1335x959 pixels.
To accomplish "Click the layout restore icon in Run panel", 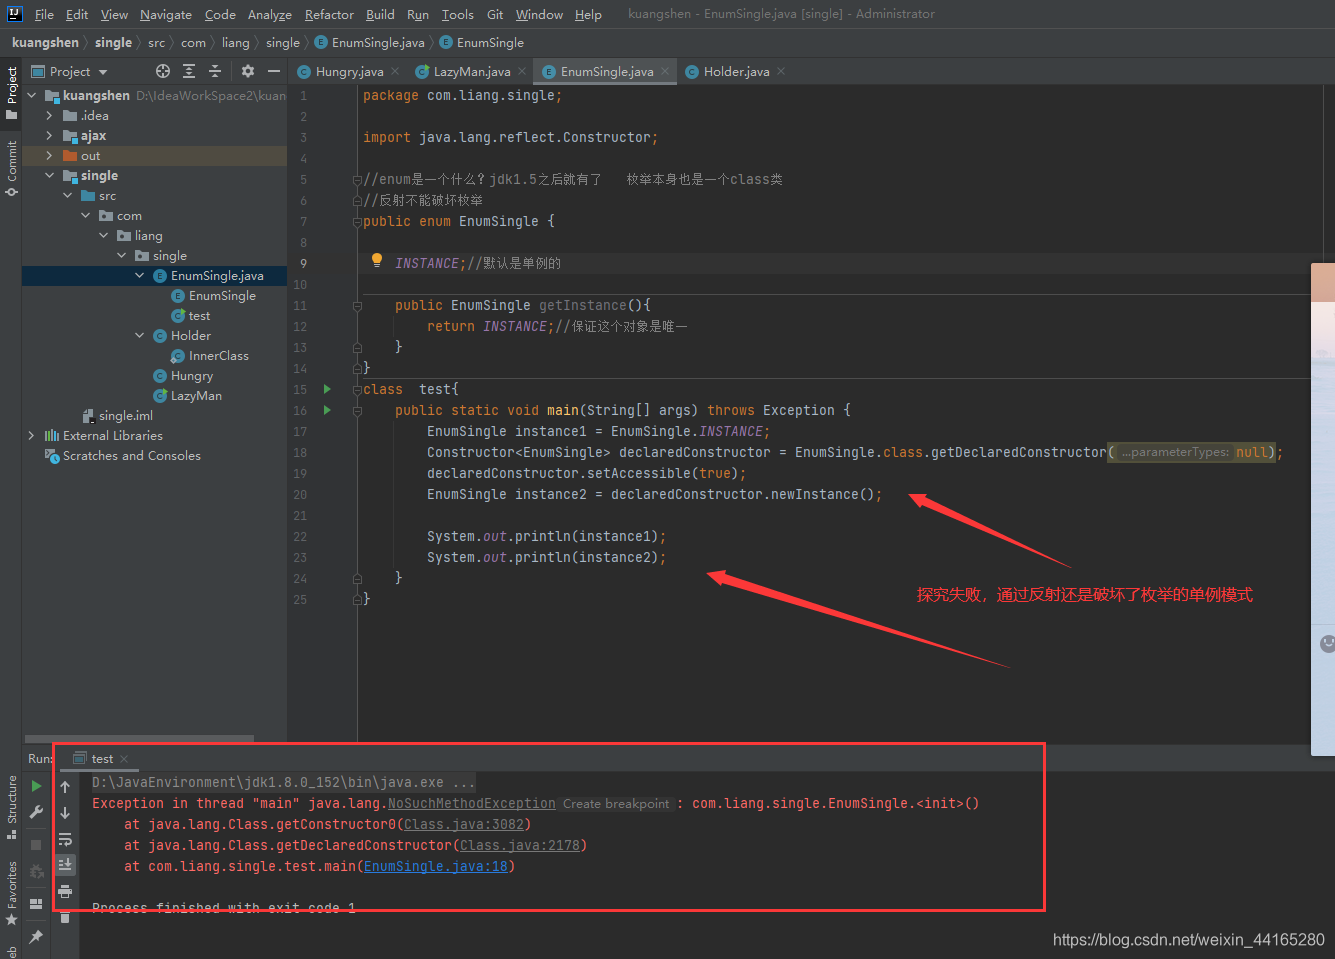I will pos(37,903).
